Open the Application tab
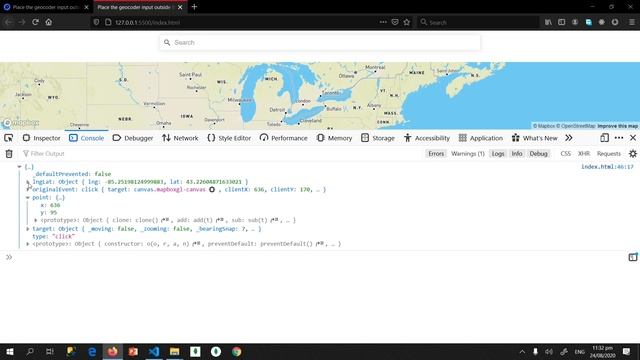640x360 pixels. (481, 138)
